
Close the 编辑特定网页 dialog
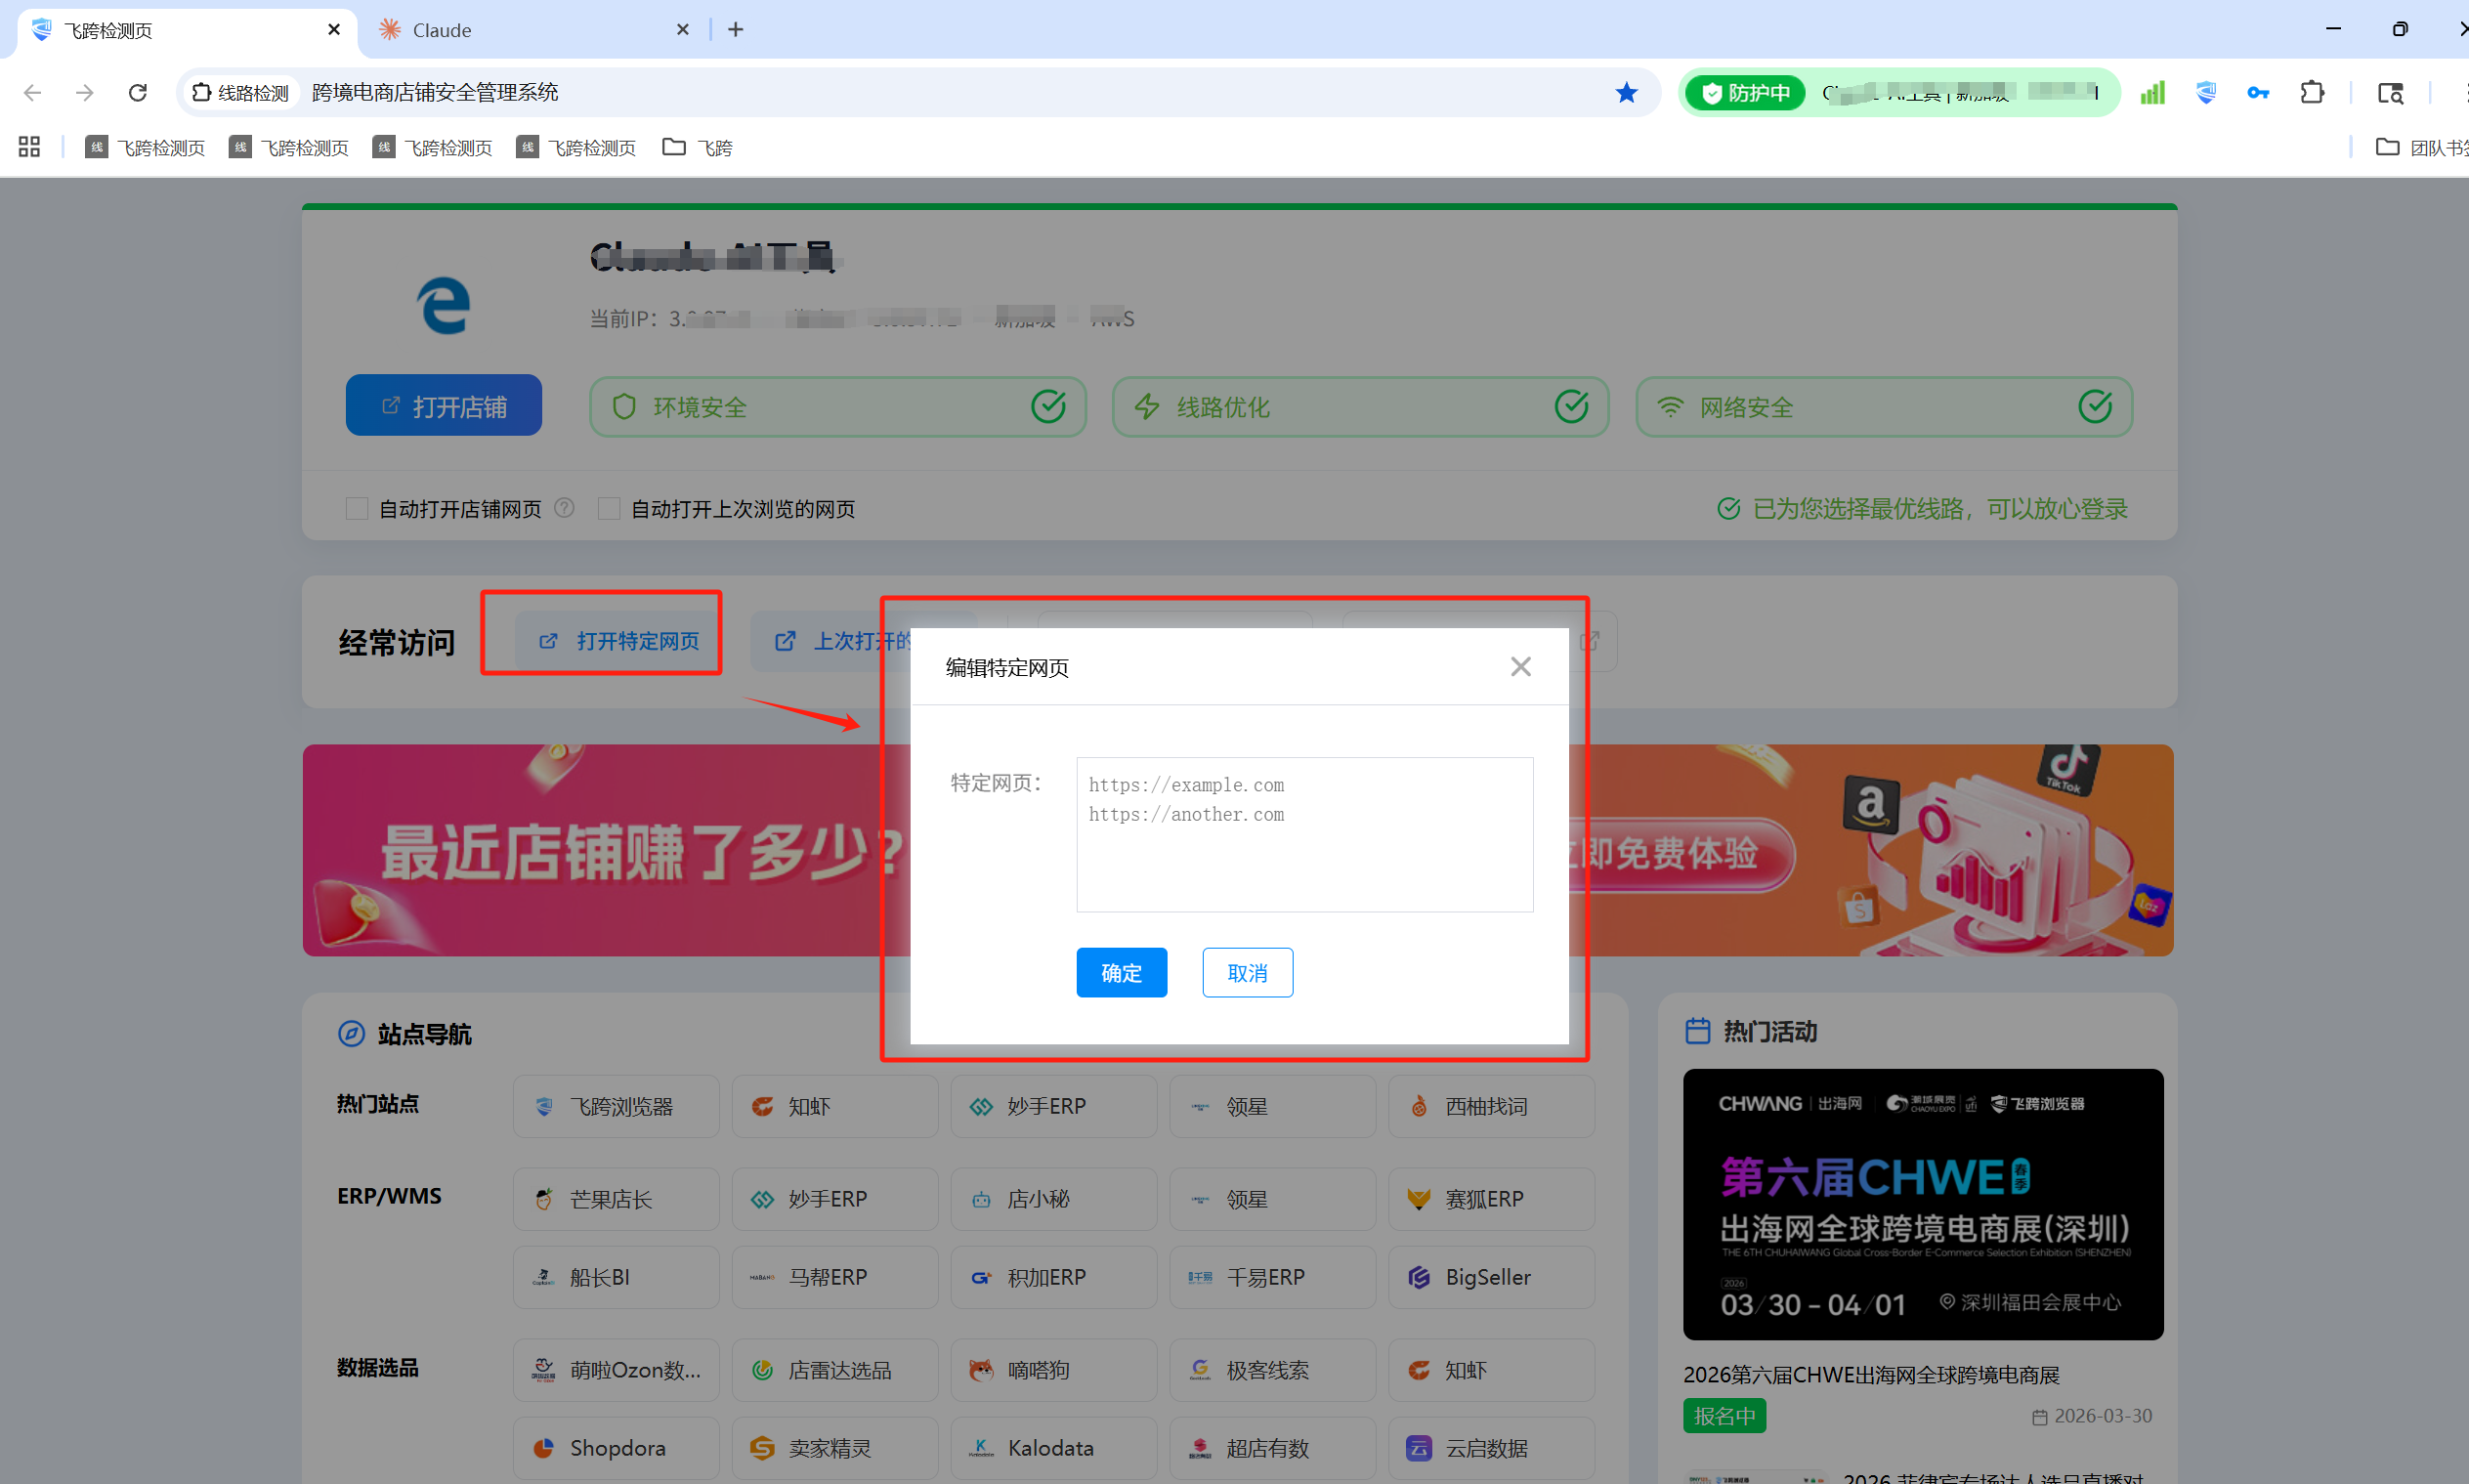(1521, 667)
